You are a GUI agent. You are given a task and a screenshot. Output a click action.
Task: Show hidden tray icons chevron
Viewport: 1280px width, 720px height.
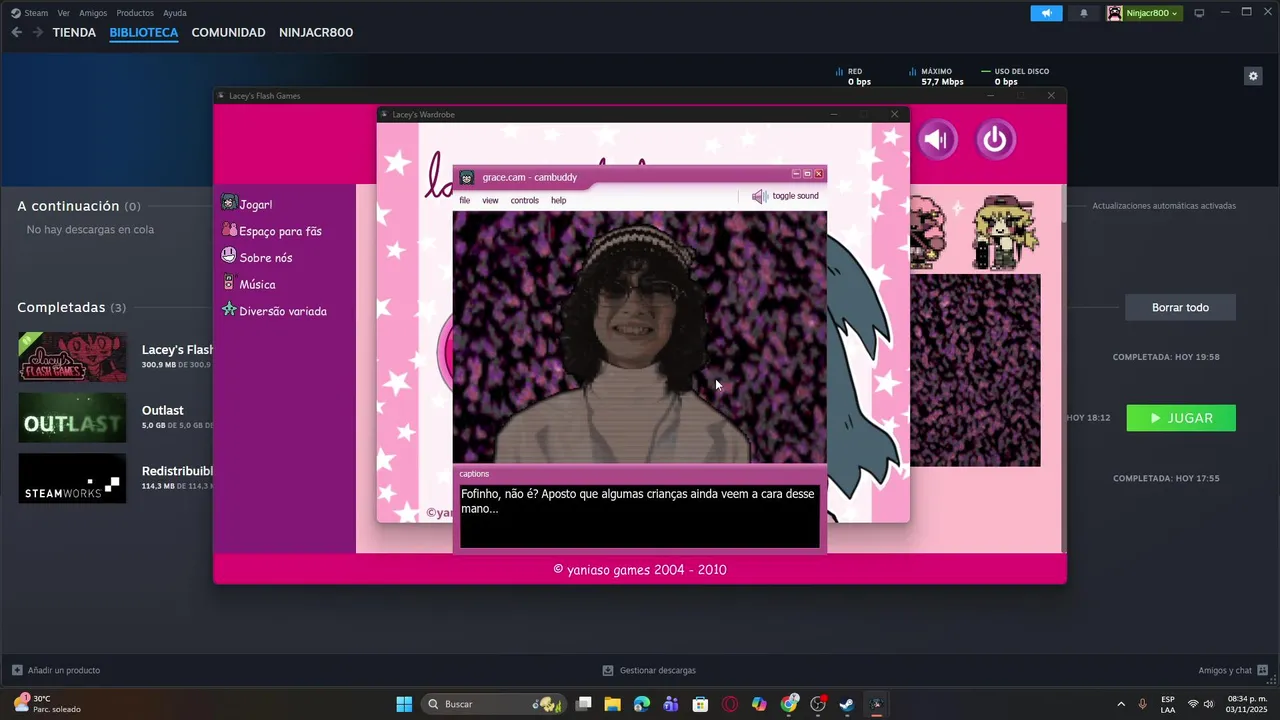[1120, 704]
